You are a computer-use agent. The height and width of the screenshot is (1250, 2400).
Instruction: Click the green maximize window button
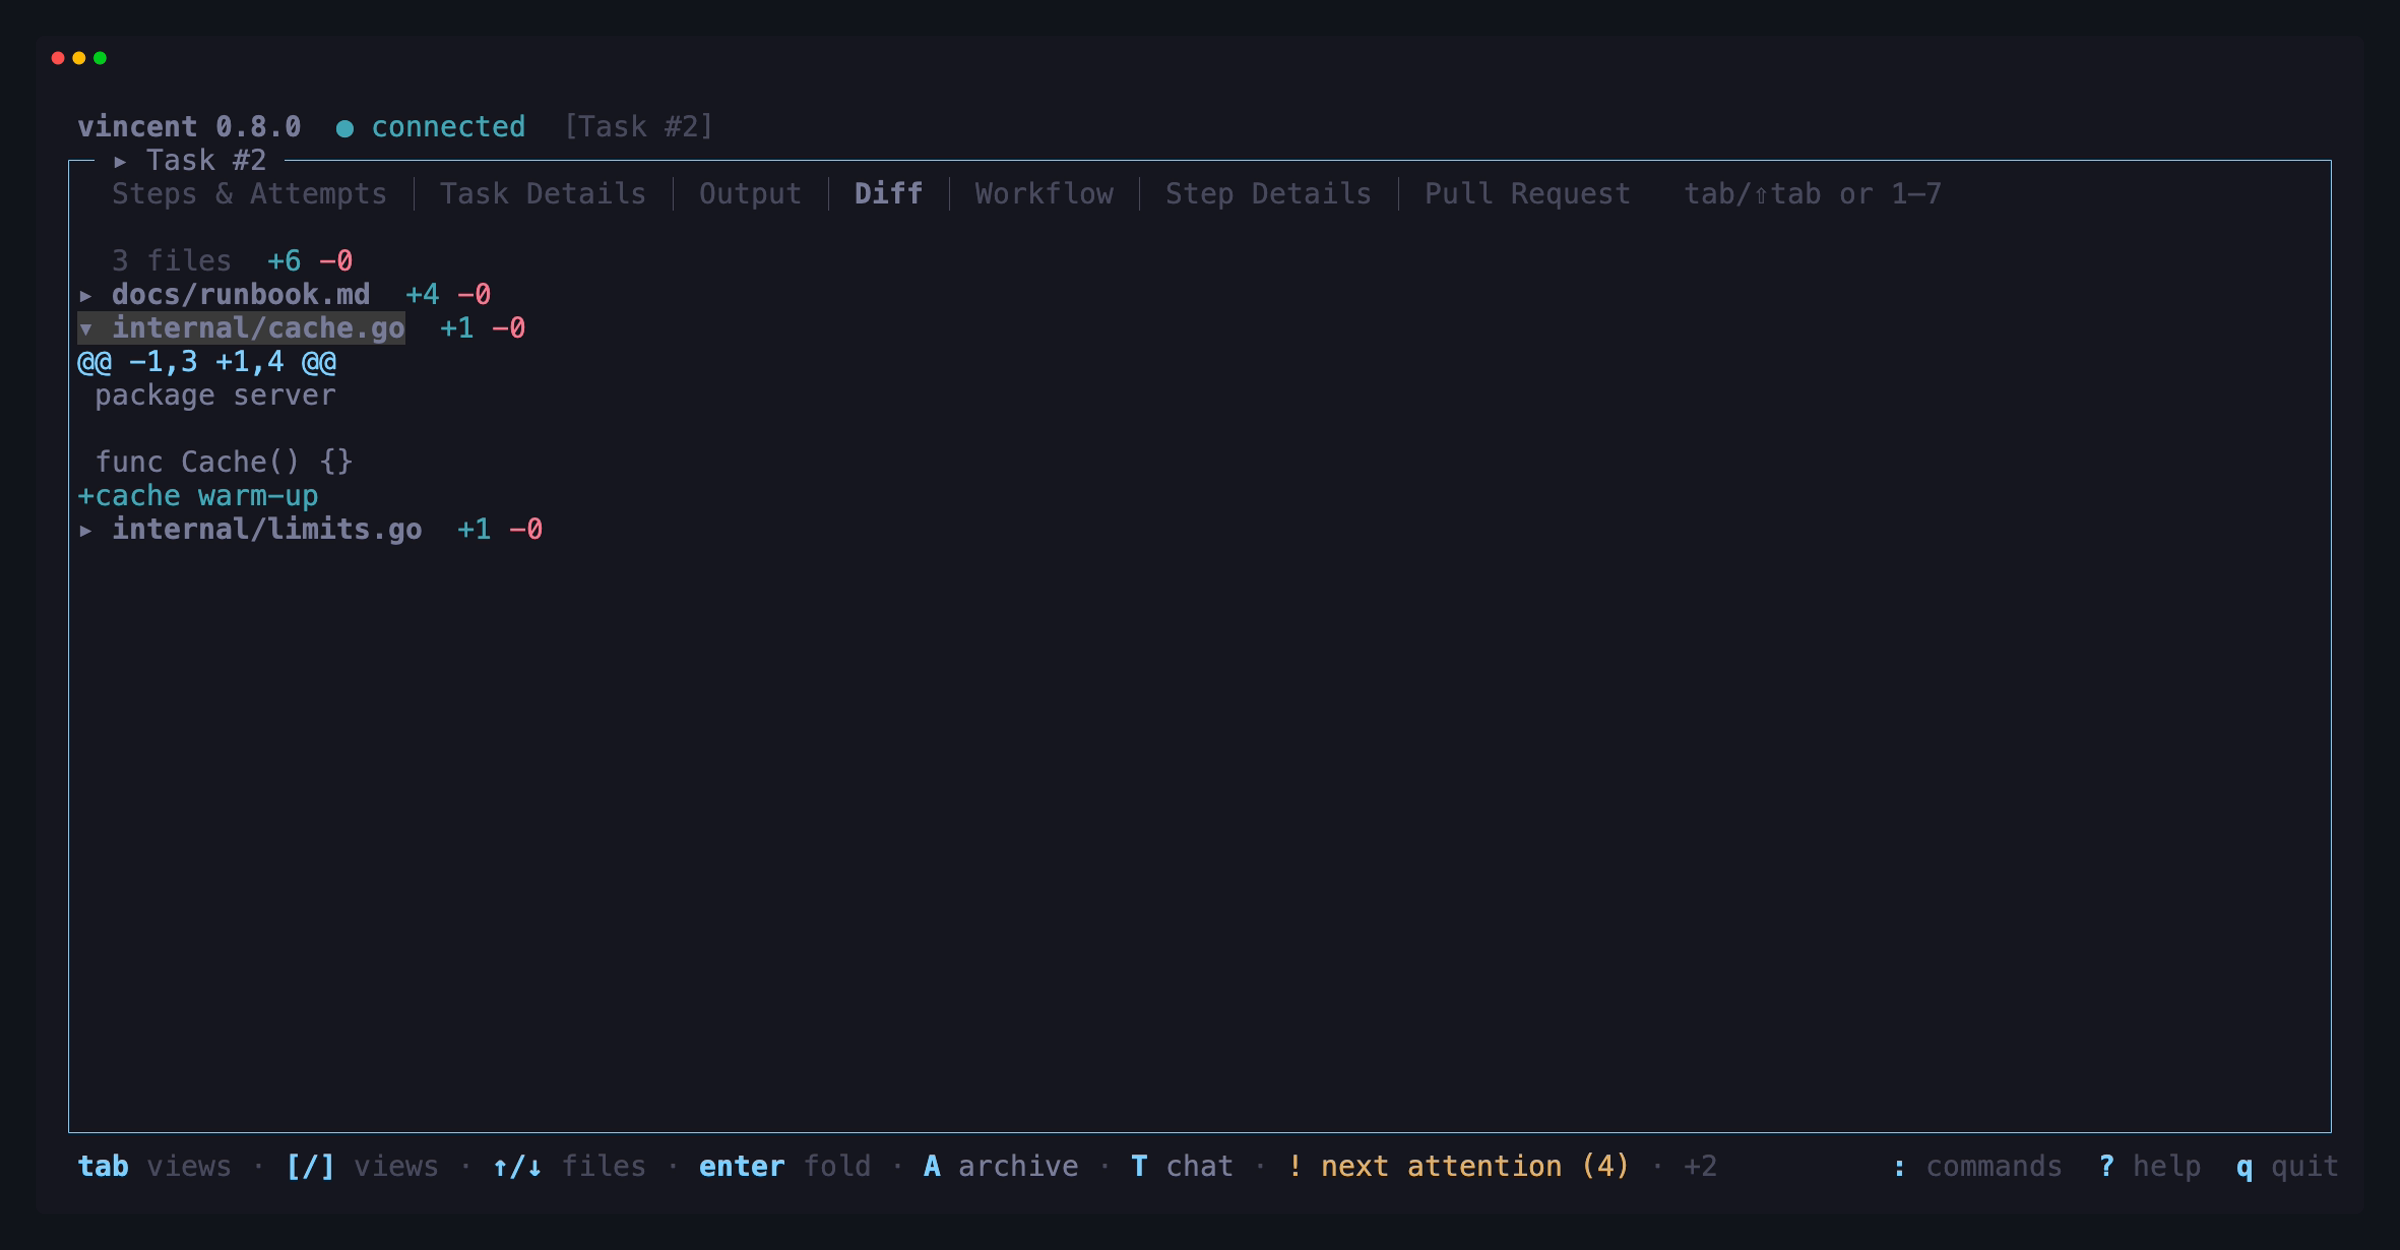click(100, 58)
